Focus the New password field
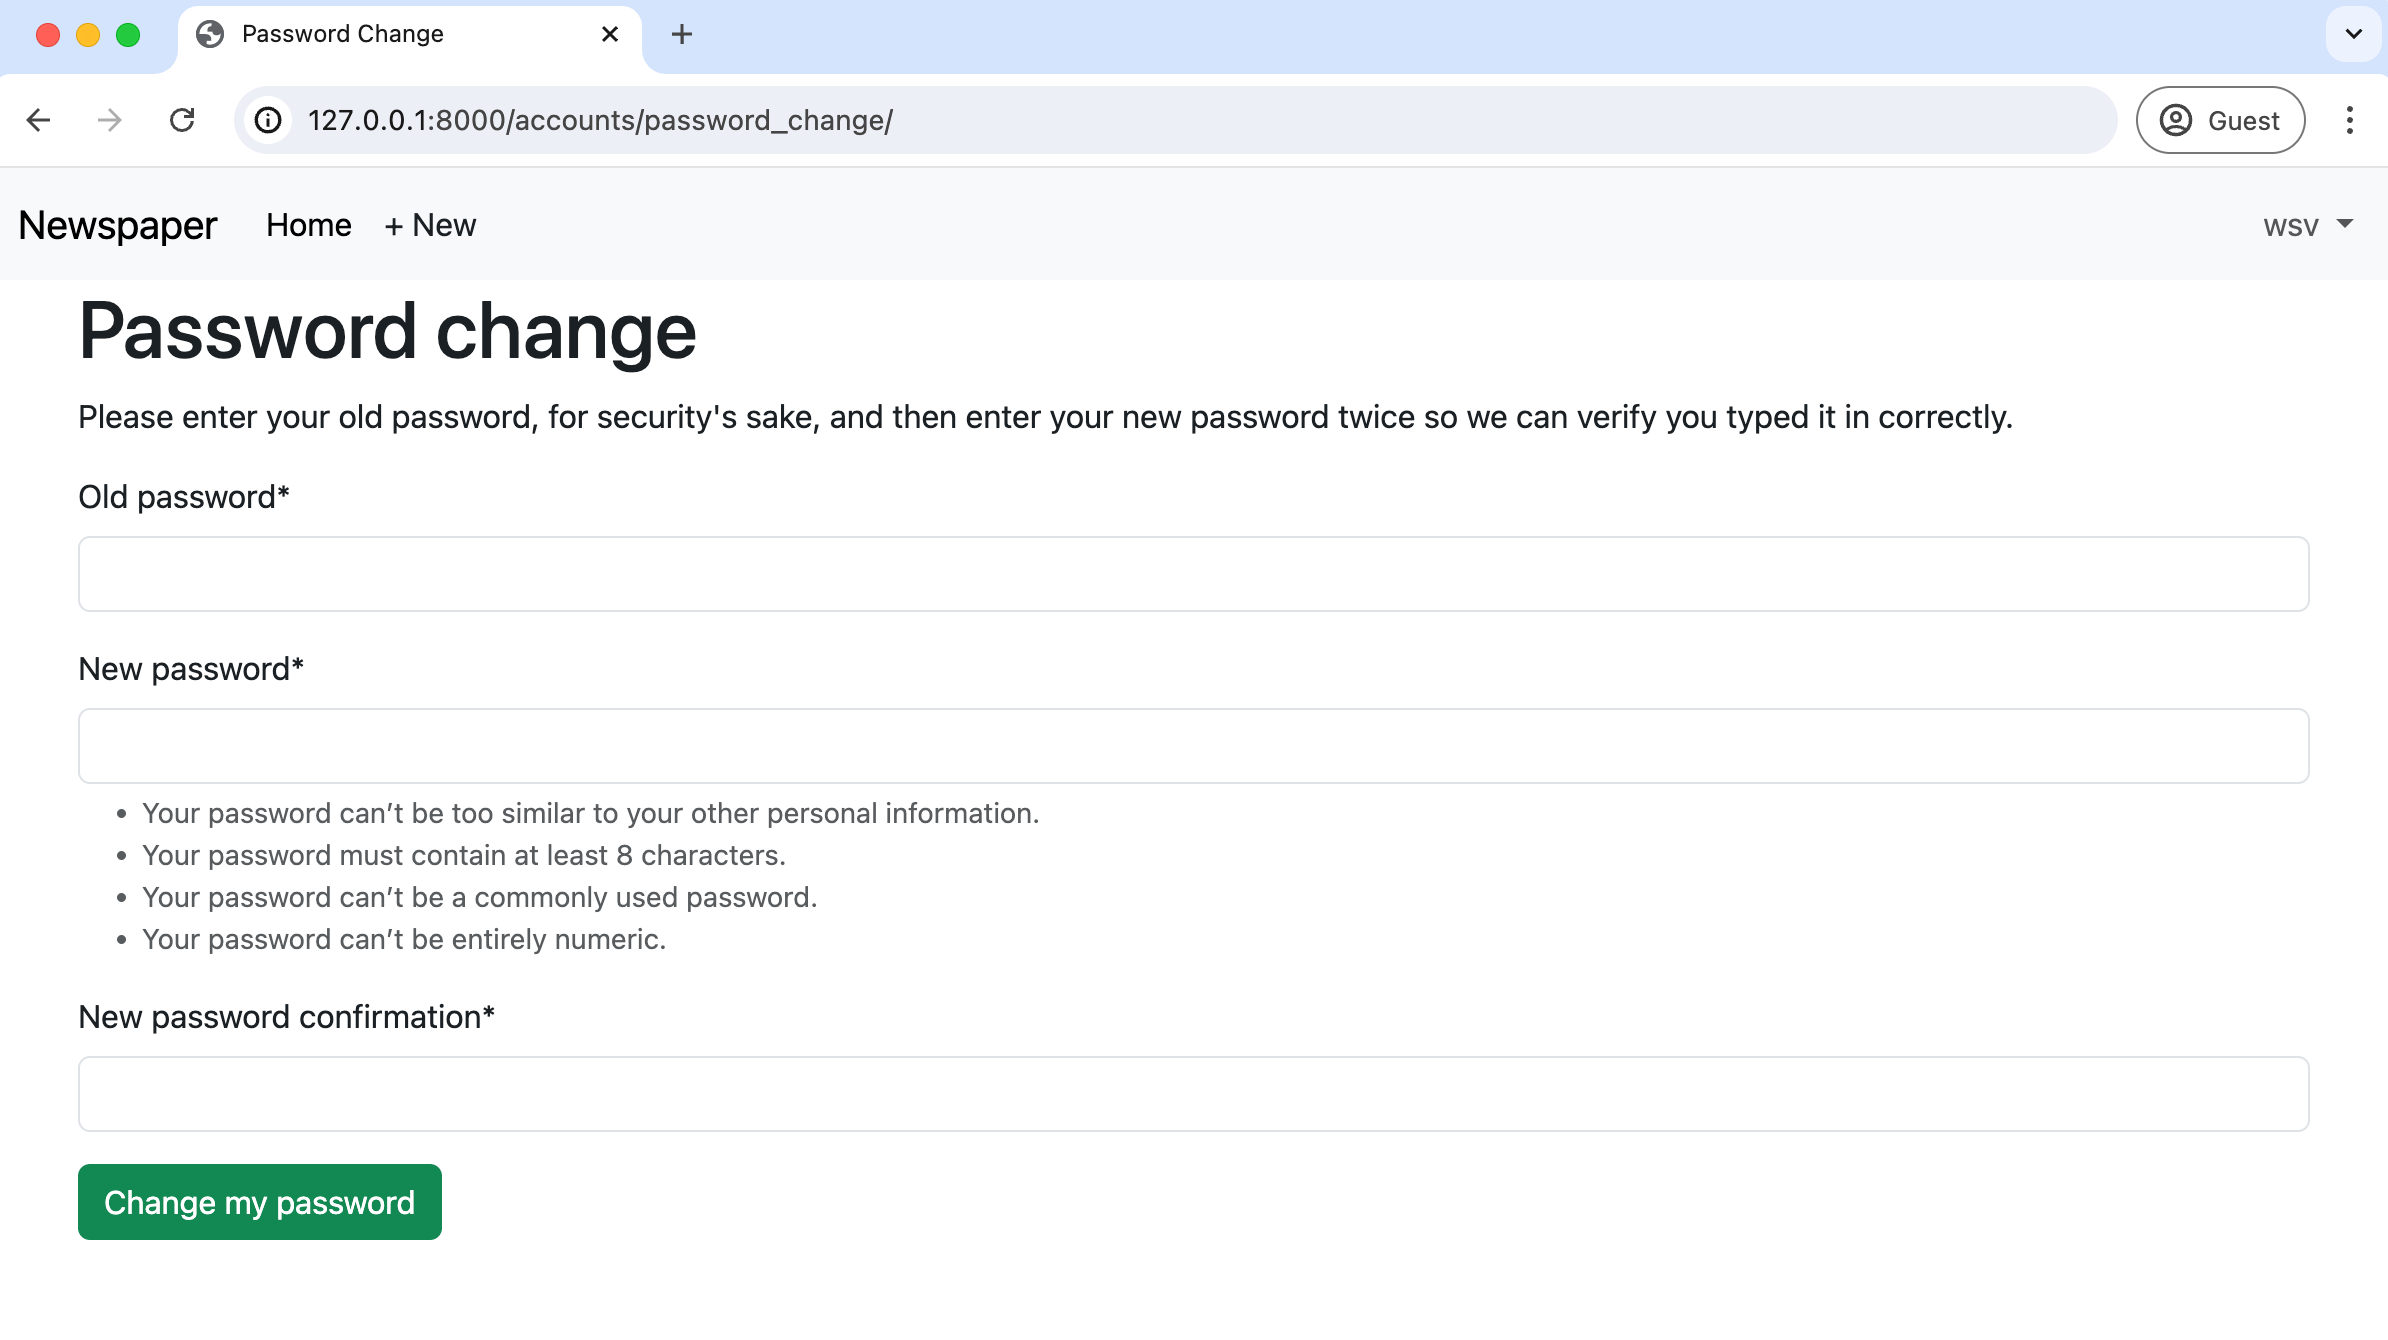2388x1340 pixels. 1194,746
